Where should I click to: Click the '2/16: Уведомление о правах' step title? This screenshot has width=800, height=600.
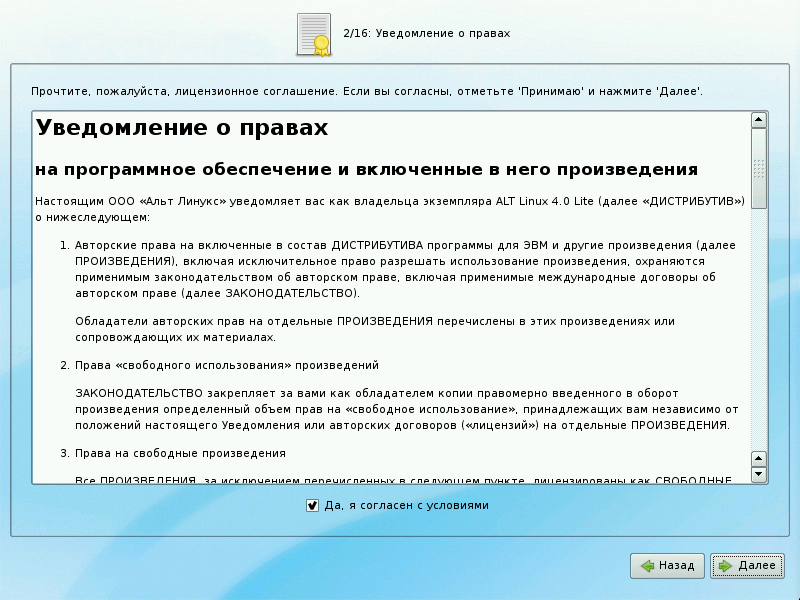pyautogui.click(x=426, y=34)
